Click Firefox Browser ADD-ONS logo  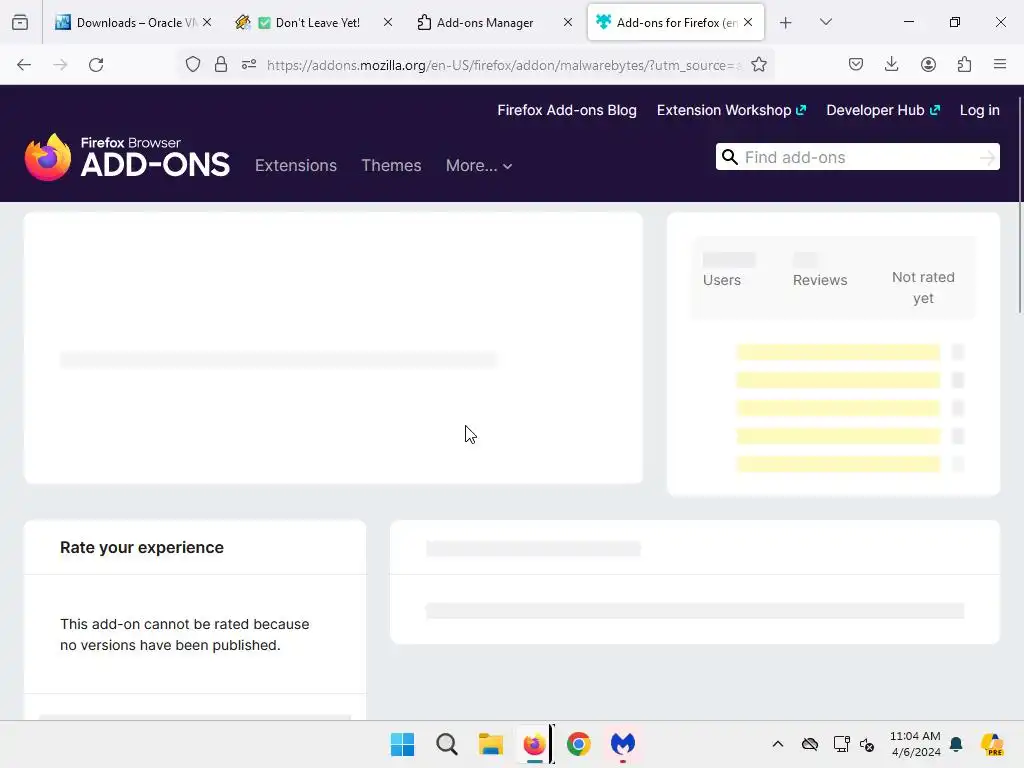(127, 157)
